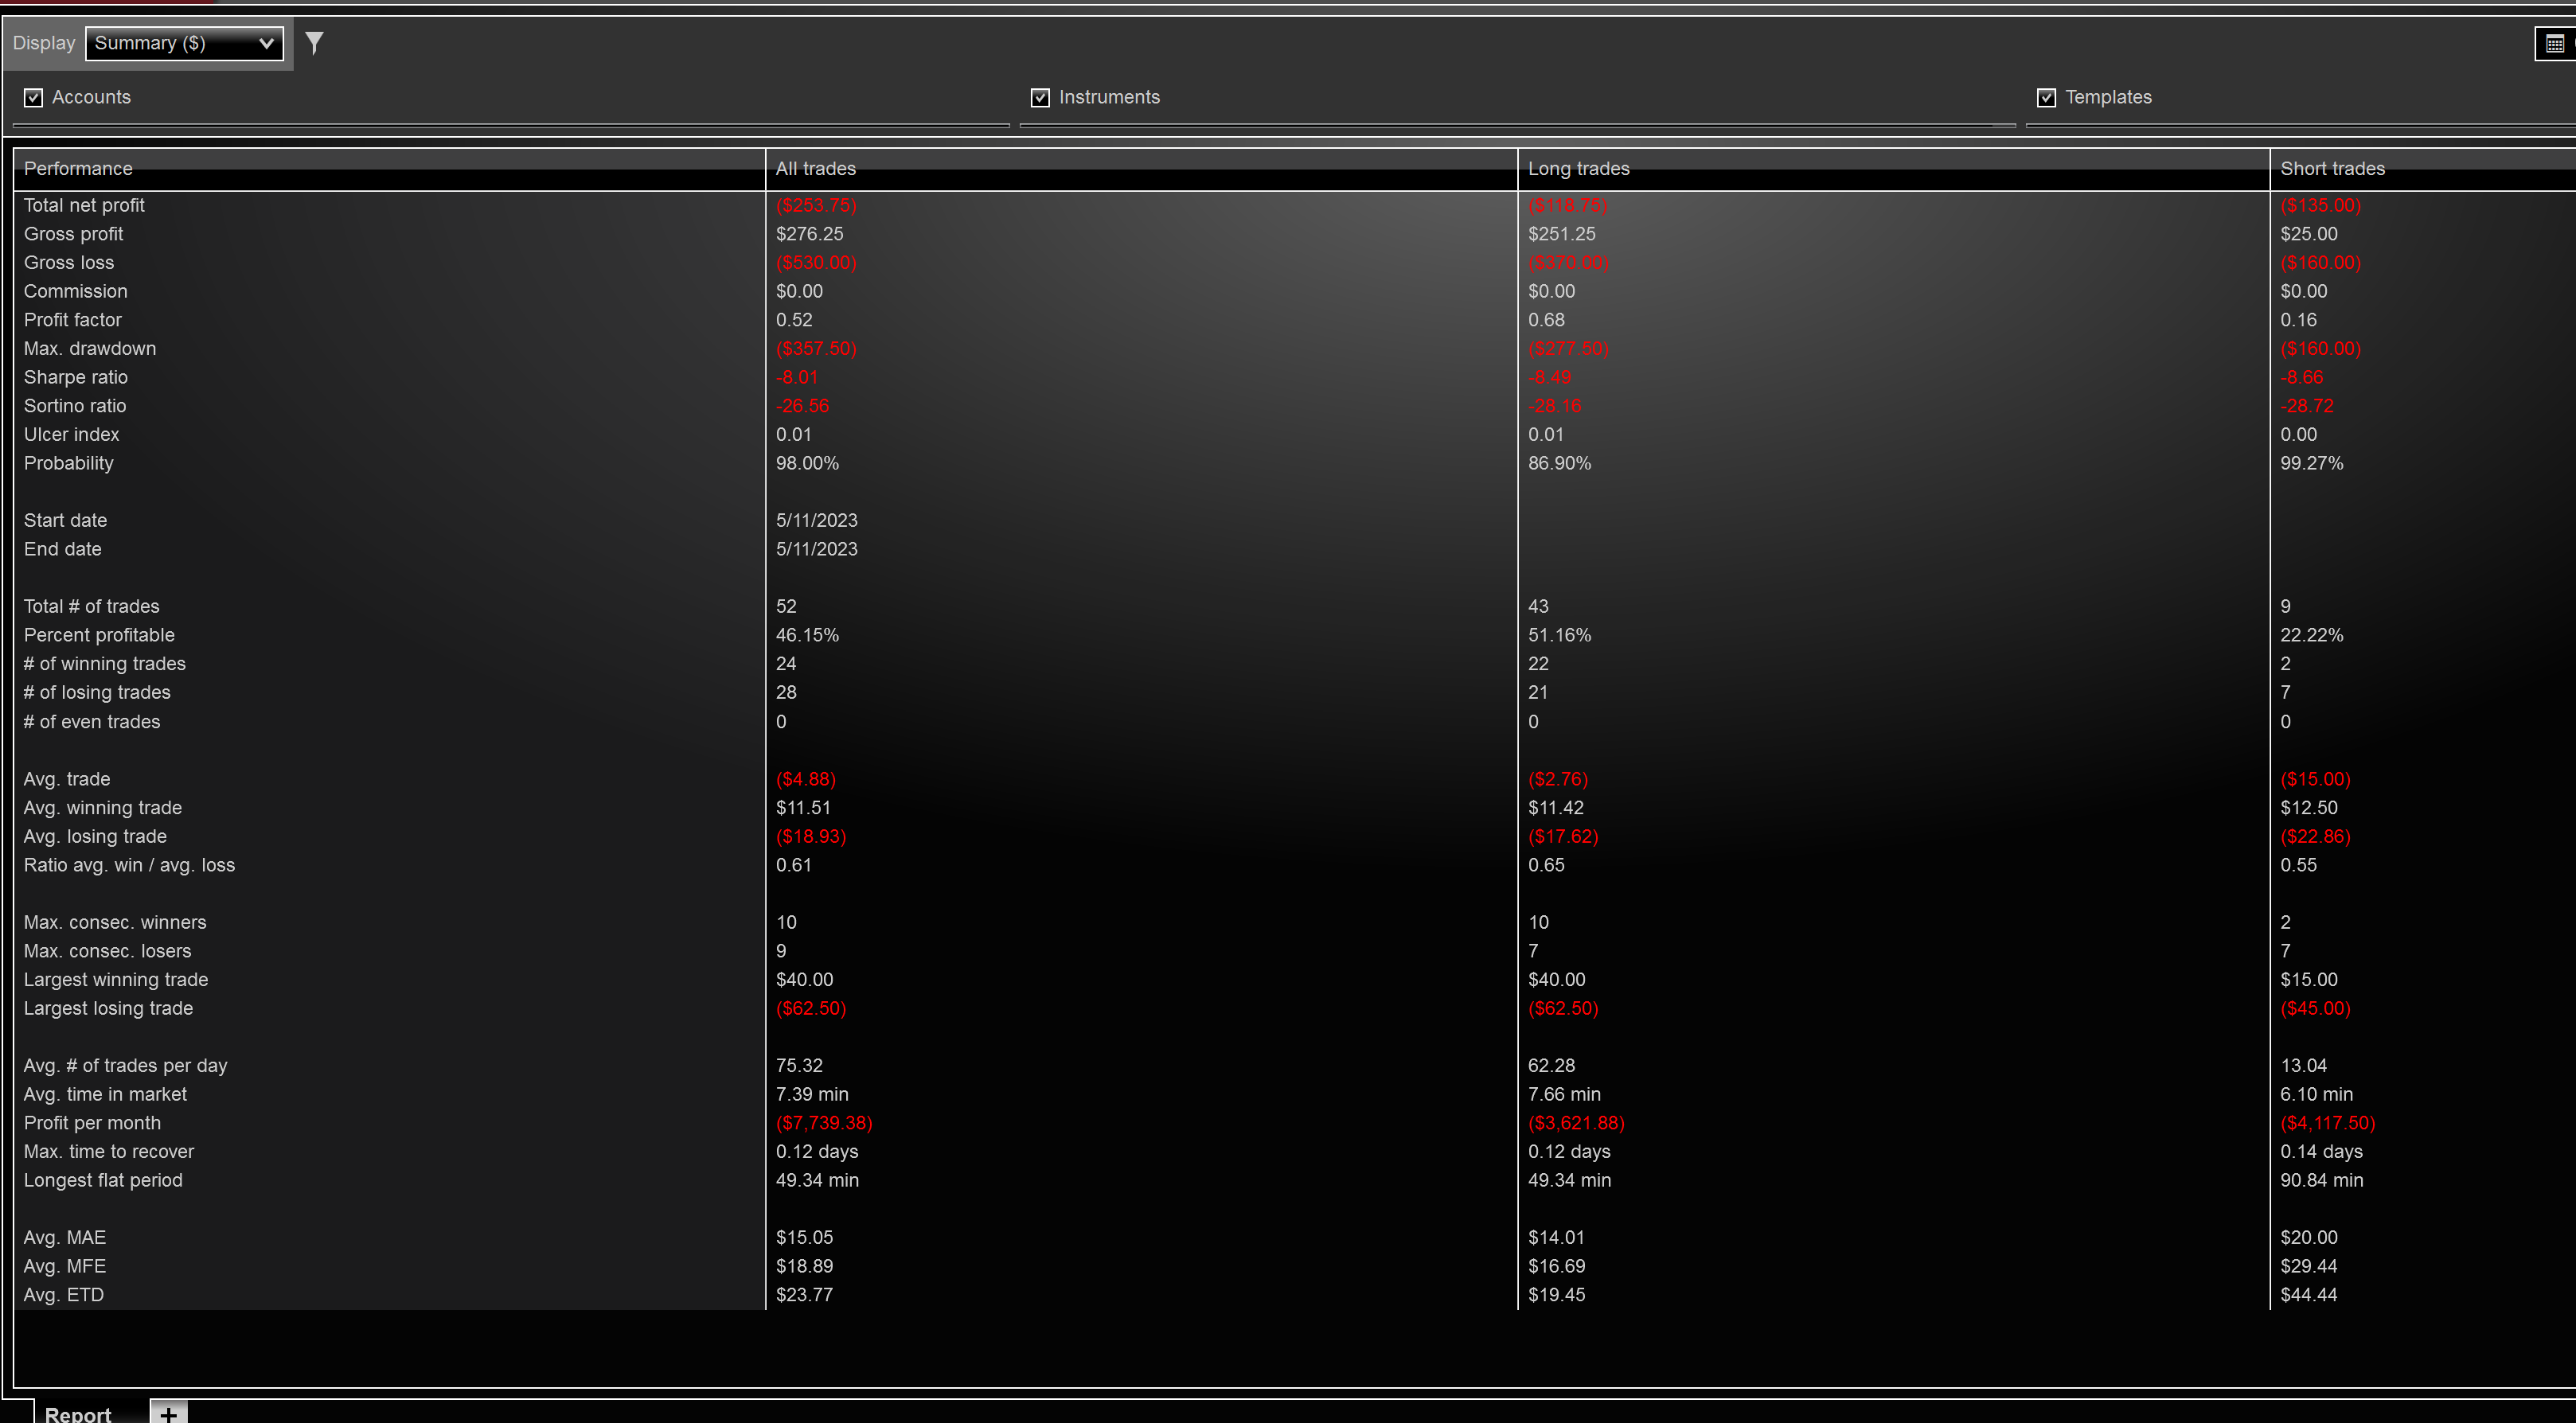Select long trades Percent profitable 51.16%
Image resolution: width=2576 pixels, height=1423 pixels.
[1559, 635]
